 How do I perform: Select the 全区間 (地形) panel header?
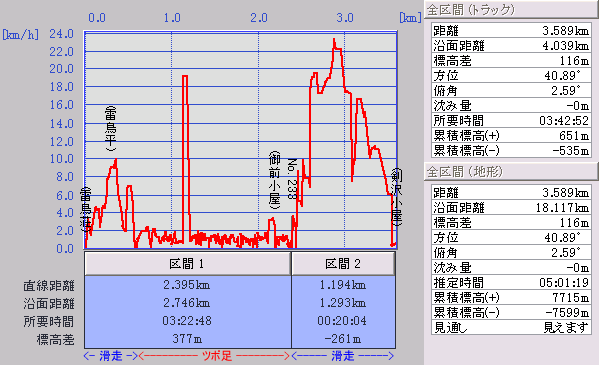click(x=511, y=172)
